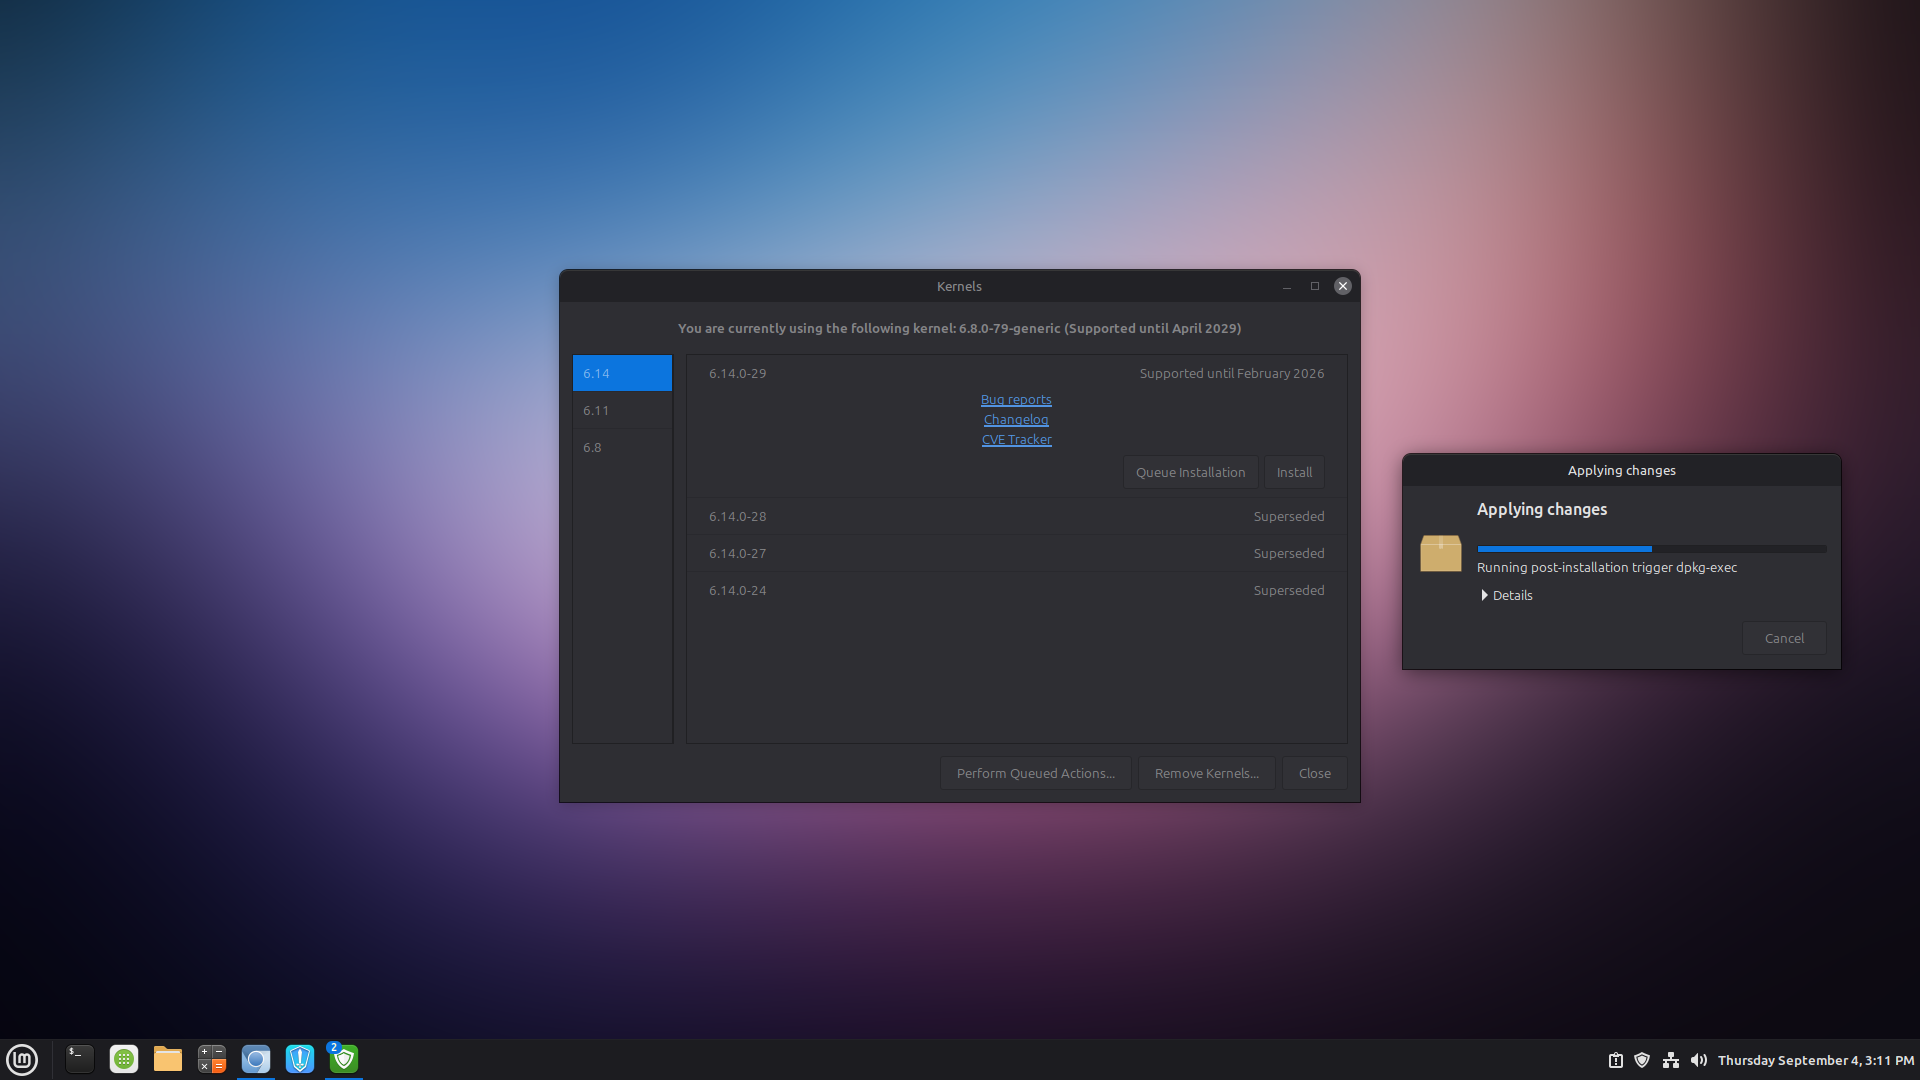The image size is (1920, 1080).
Task: Open the Bug reports link
Action: click(1016, 399)
